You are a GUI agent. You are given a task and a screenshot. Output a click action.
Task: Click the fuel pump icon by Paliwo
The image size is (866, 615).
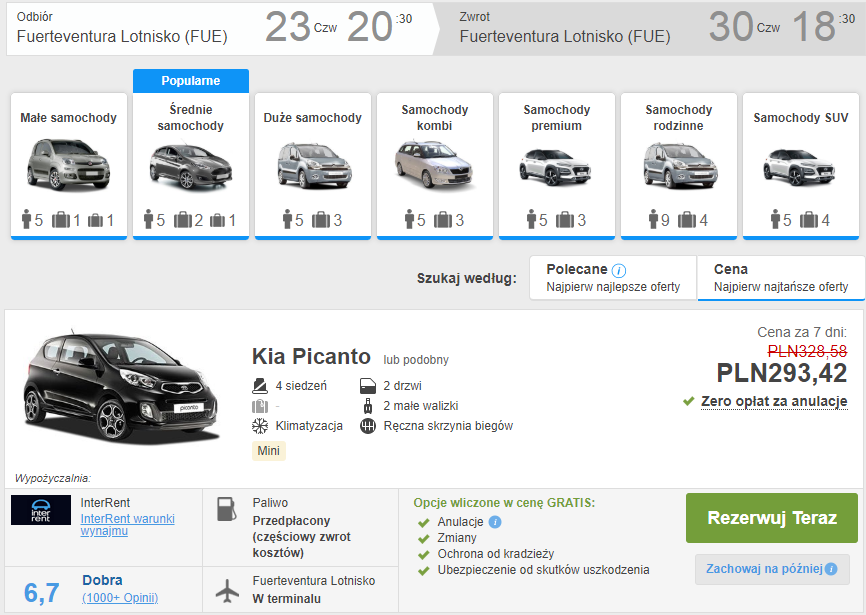click(226, 510)
